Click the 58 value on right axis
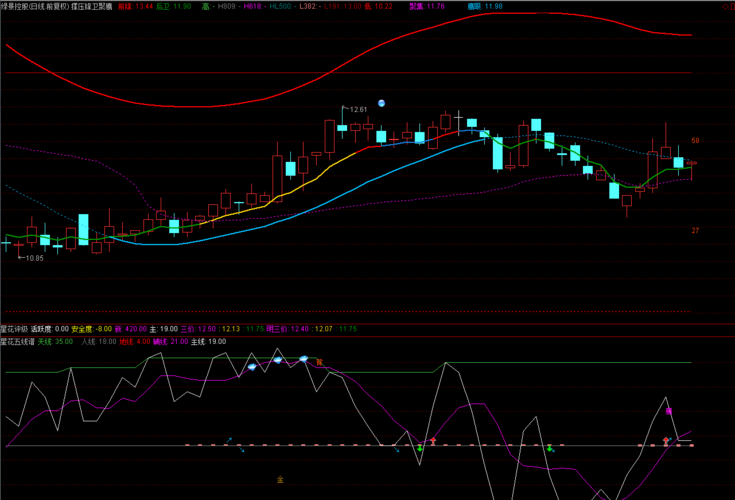Screen dimensions: 735x500 coord(695,141)
